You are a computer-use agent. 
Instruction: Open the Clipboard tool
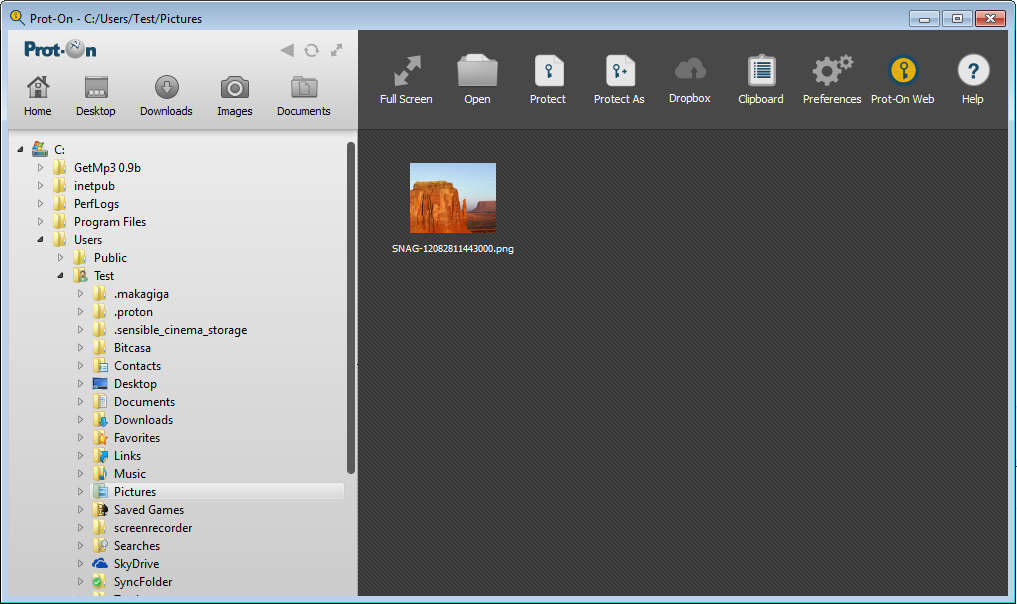[761, 72]
